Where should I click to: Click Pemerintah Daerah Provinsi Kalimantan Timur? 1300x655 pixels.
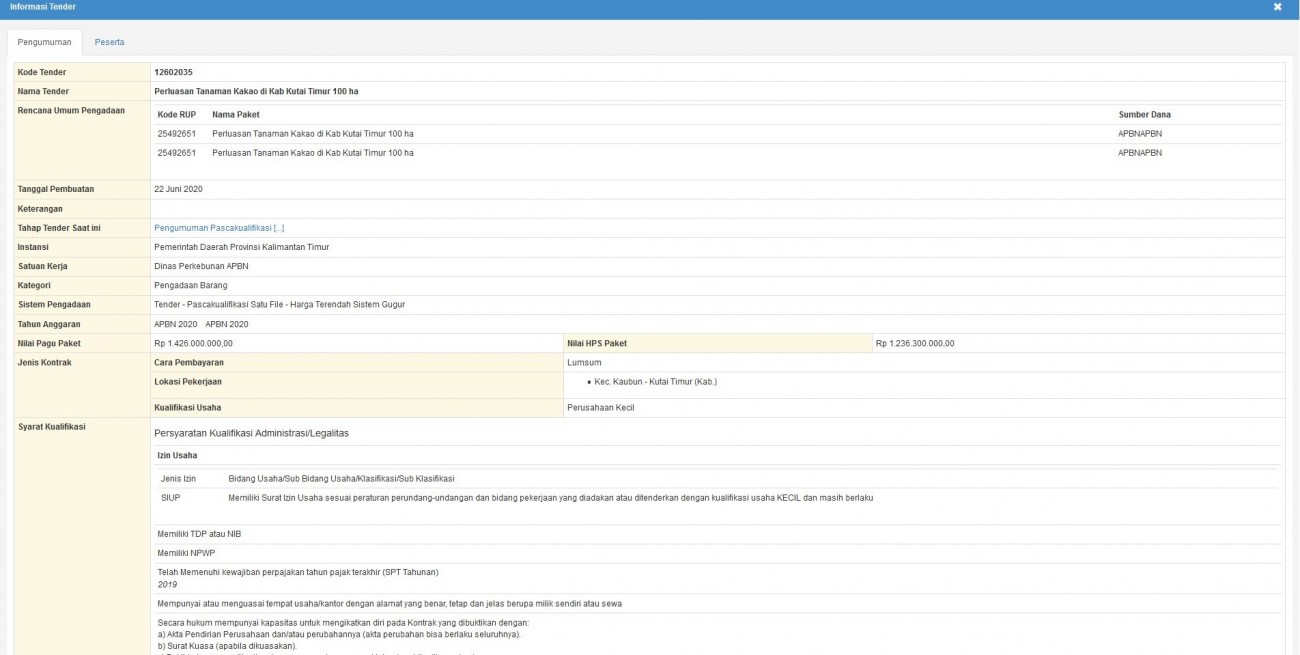[x=241, y=247]
